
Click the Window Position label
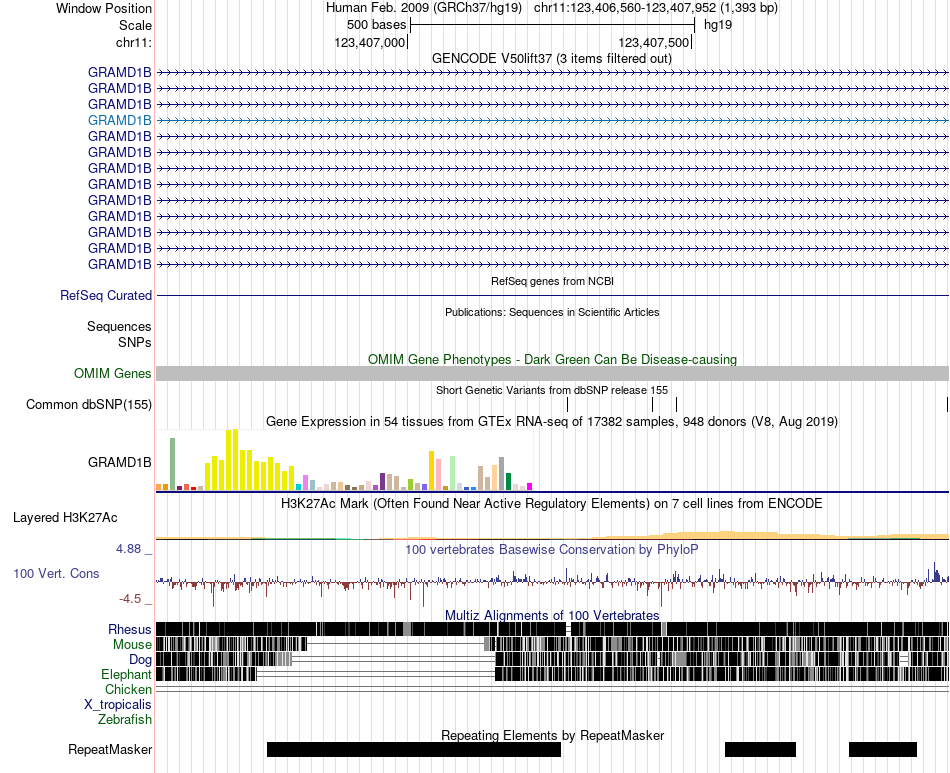coord(104,8)
